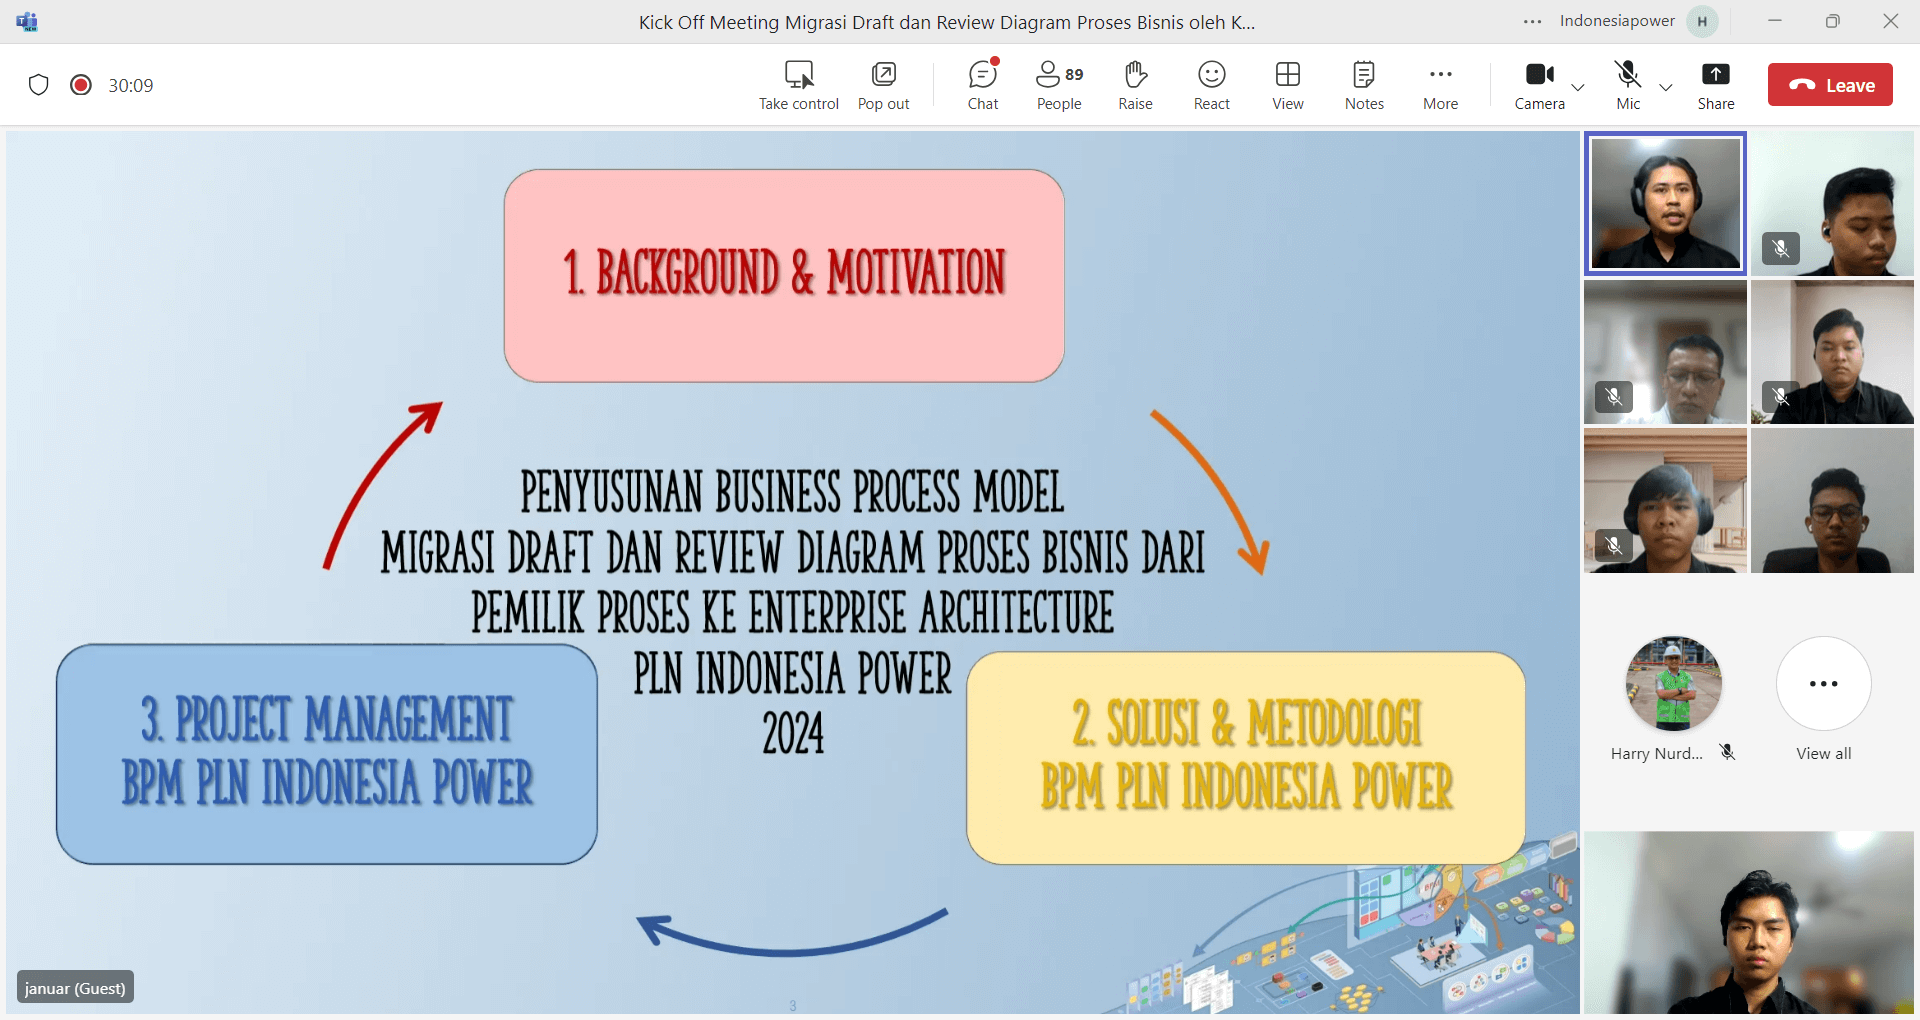Select the active speaker video thumbnail
1920x1020 pixels.
1665,203
